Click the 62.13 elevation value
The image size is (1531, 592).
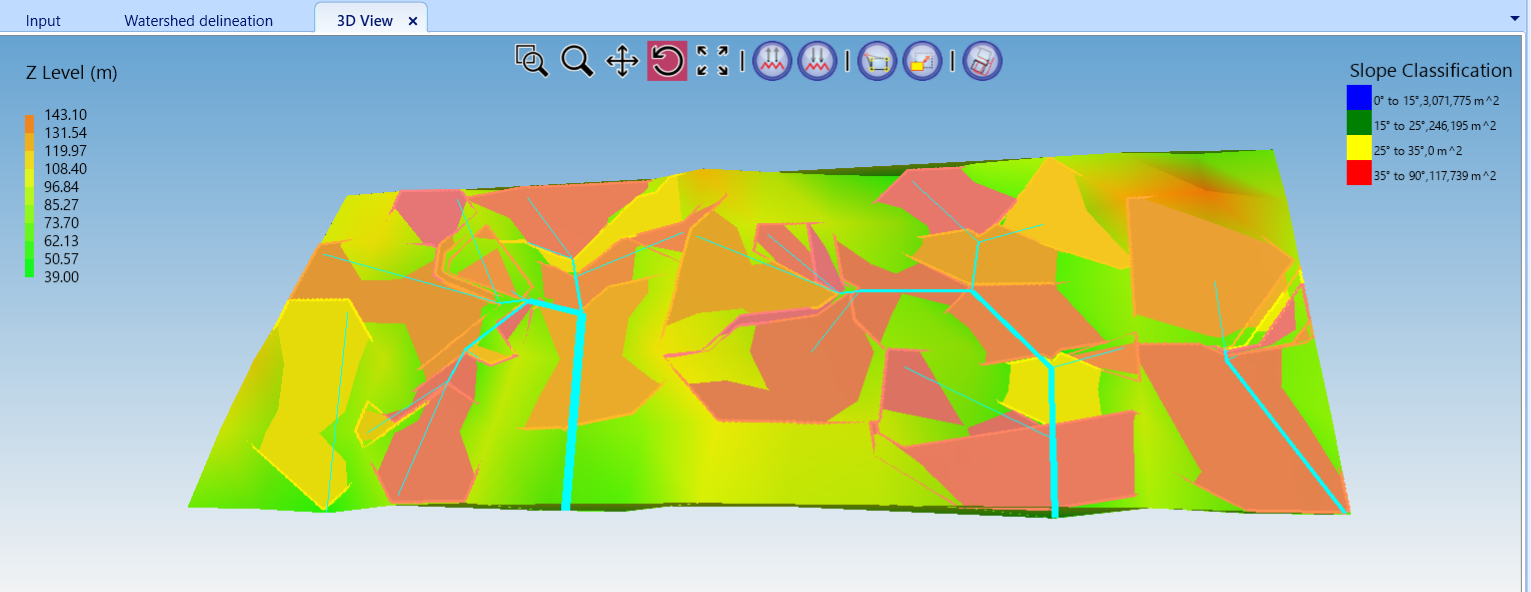click(x=61, y=241)
